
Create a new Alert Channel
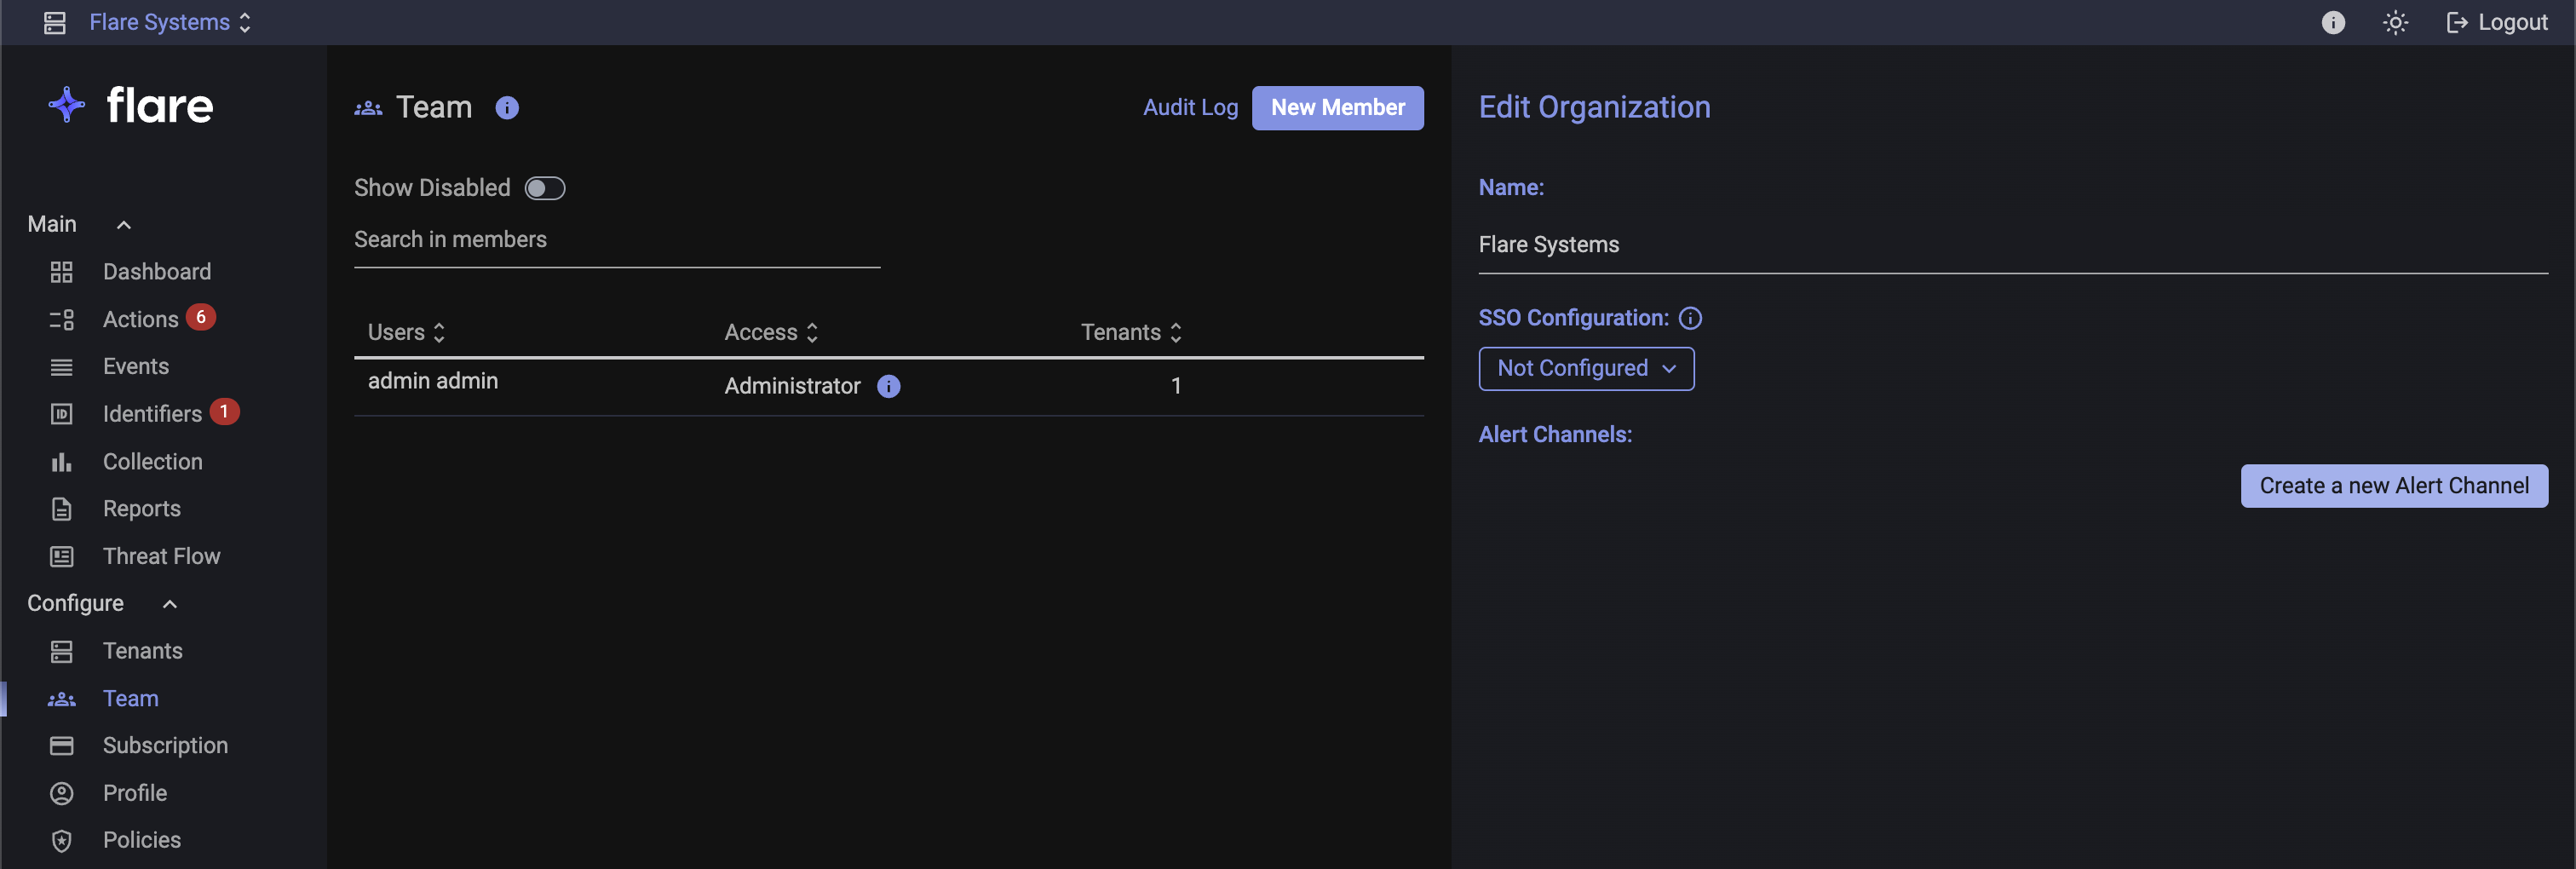(x=2394, y=486)
